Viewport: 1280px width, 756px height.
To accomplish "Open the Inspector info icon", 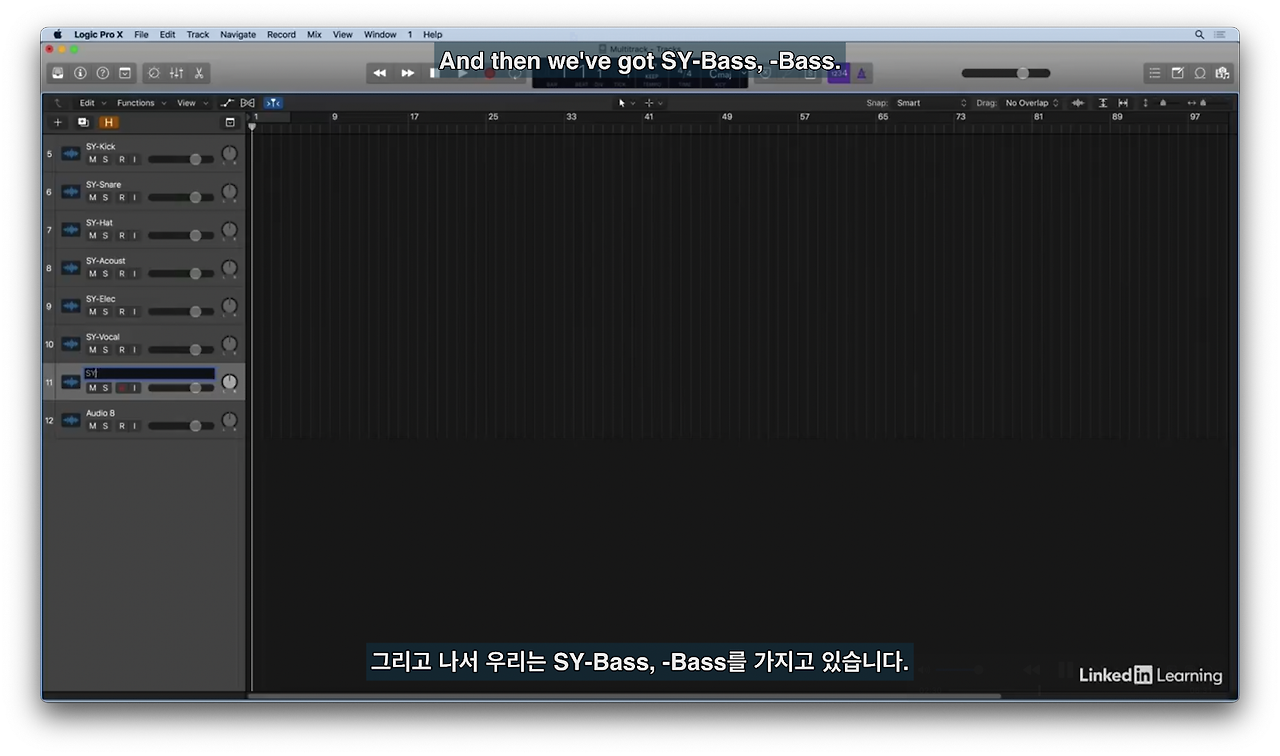I will click(x=80, y=73).
